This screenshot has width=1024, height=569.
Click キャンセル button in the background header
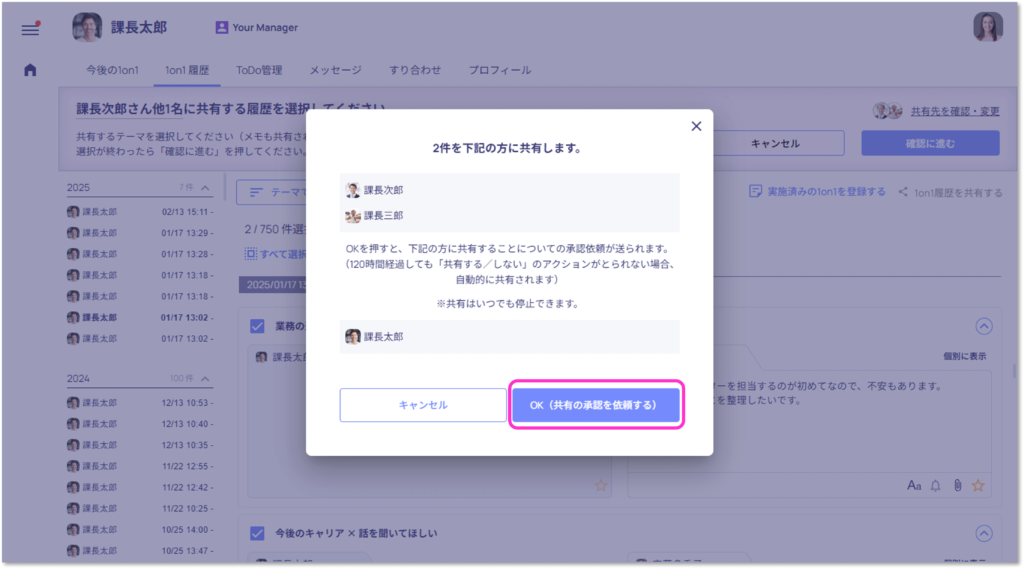775,143
